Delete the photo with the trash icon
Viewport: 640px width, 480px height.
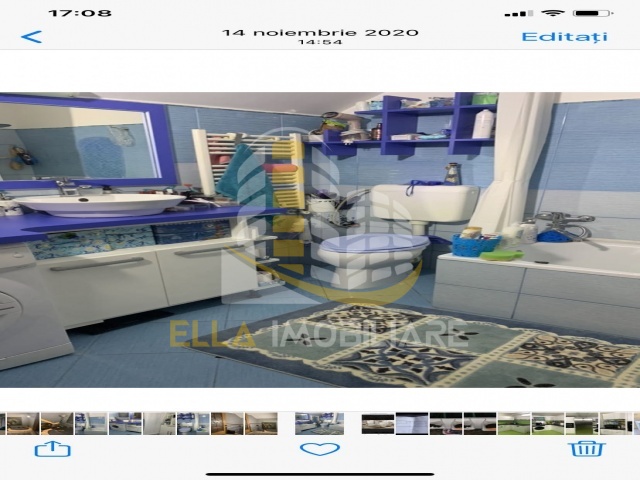click(x=587, y=449)
